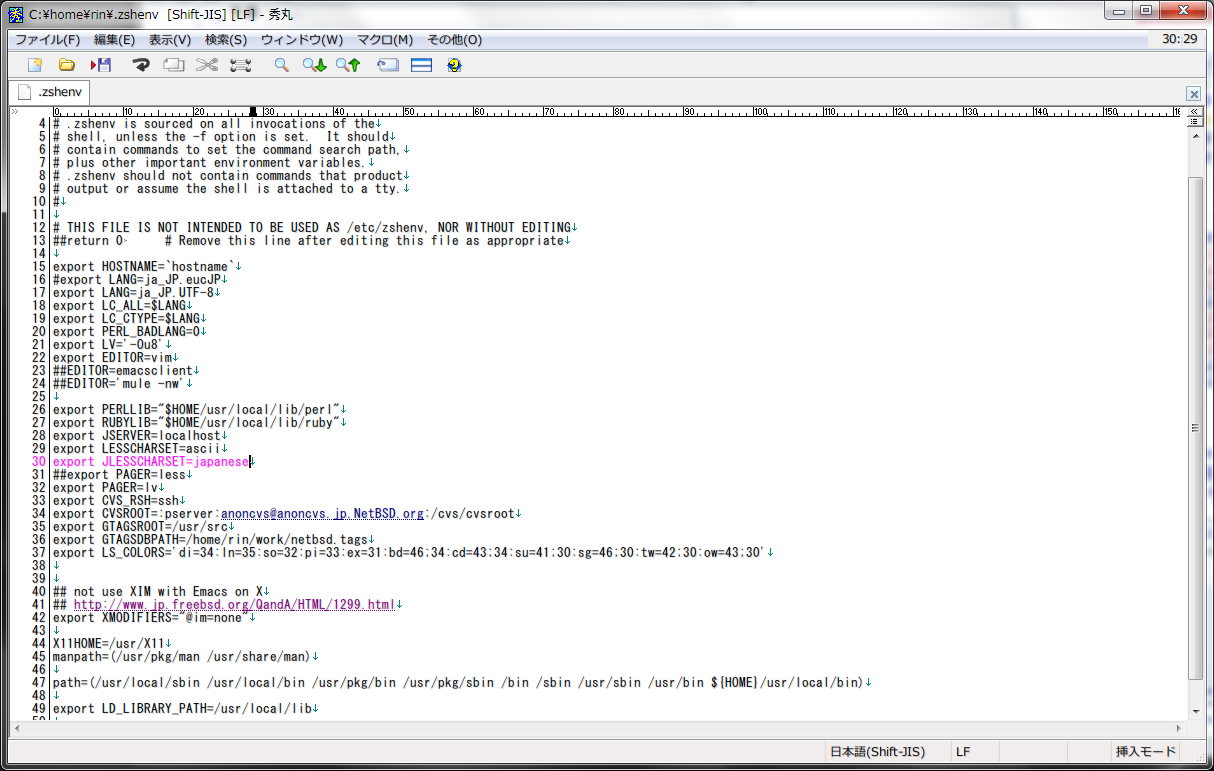
Task: Split the window with the blue split icon
Action: click(x=421, y=65)
